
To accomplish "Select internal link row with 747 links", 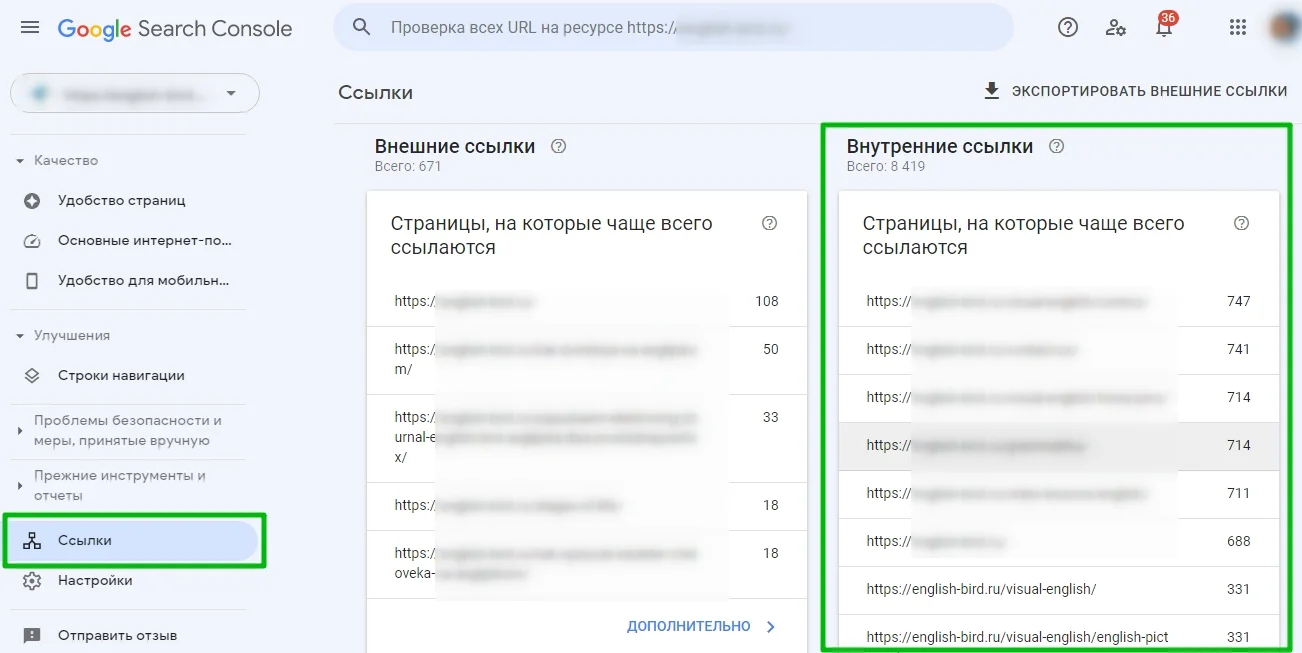I will [x=1058, y=301].
